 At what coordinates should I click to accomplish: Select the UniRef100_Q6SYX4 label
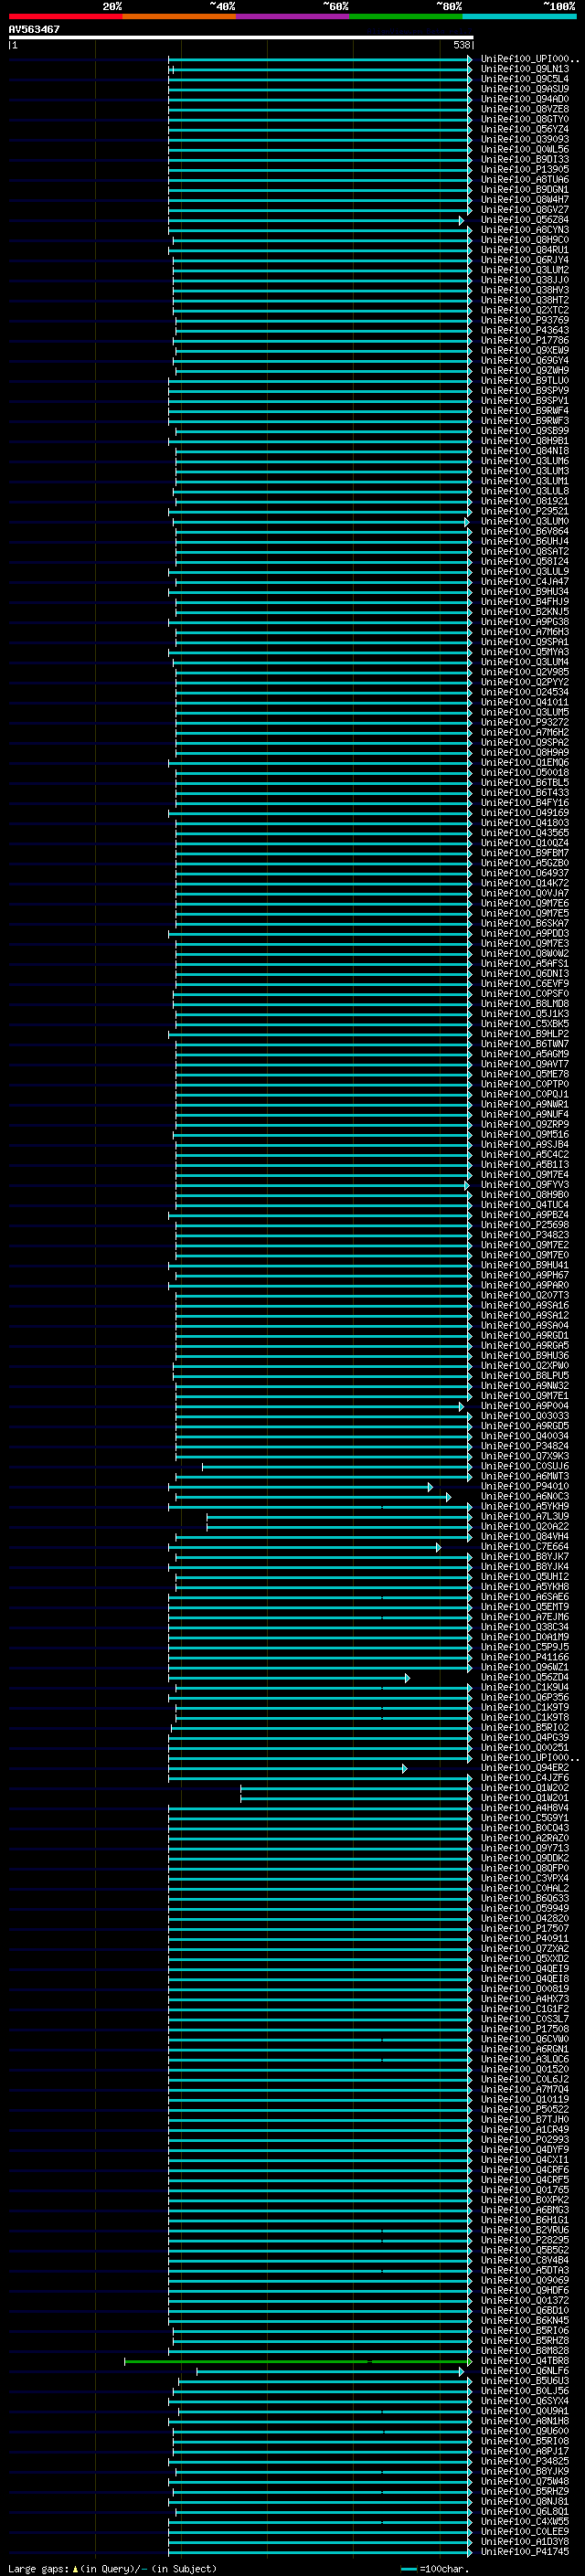525,2401
